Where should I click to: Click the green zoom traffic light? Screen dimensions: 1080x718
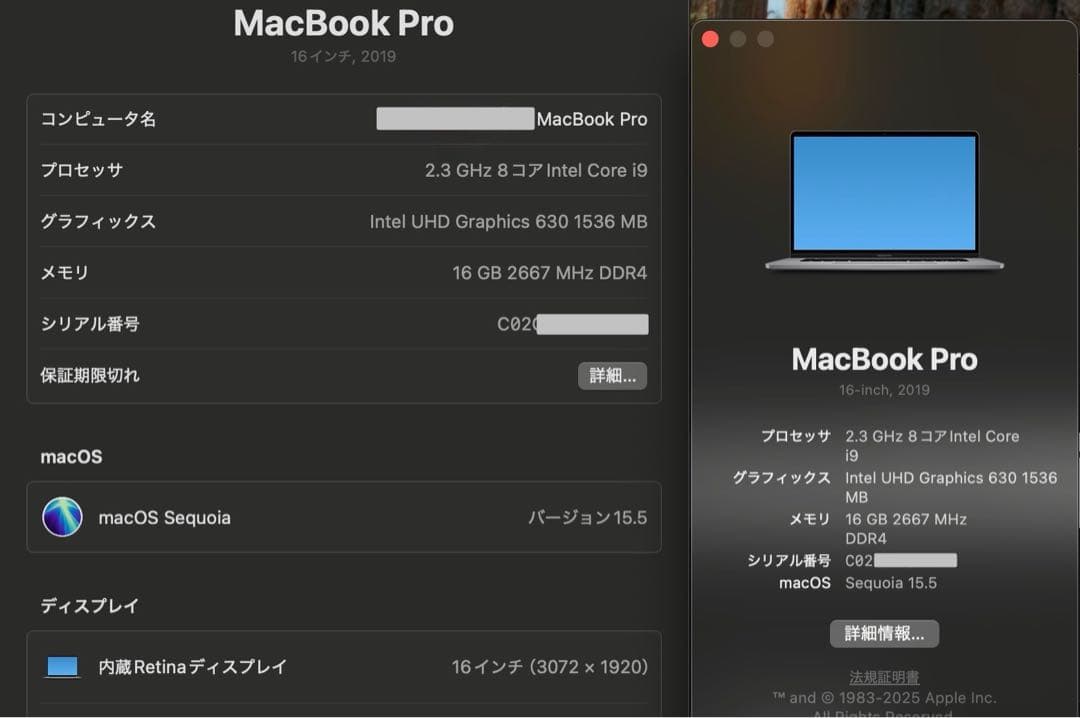765,38
